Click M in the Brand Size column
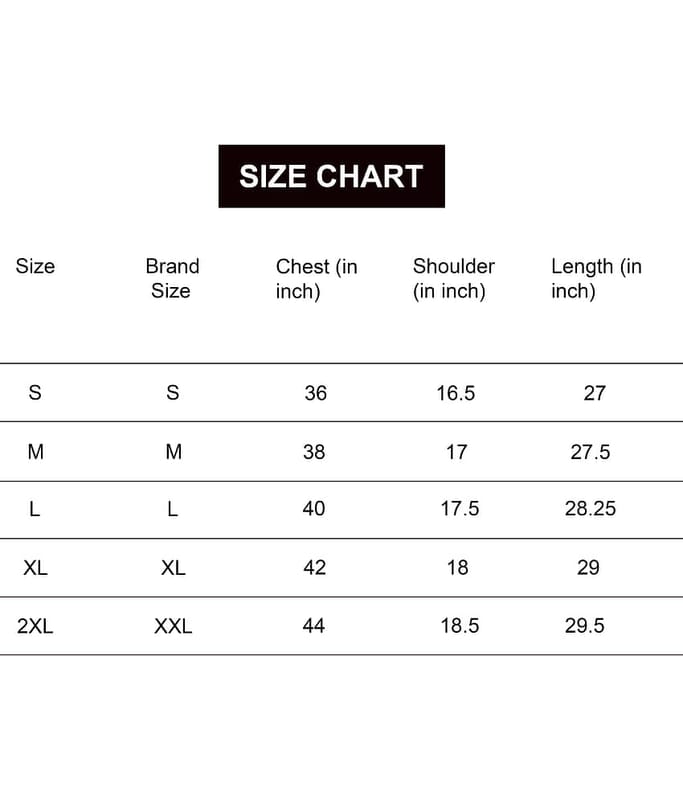Image resolution: width=683 pixels, height=800 pixels. point(173,452)
